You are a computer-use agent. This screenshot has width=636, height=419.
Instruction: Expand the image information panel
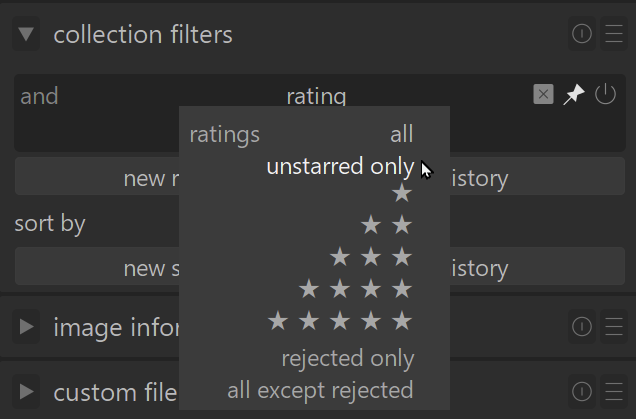(x=27, y=327)
